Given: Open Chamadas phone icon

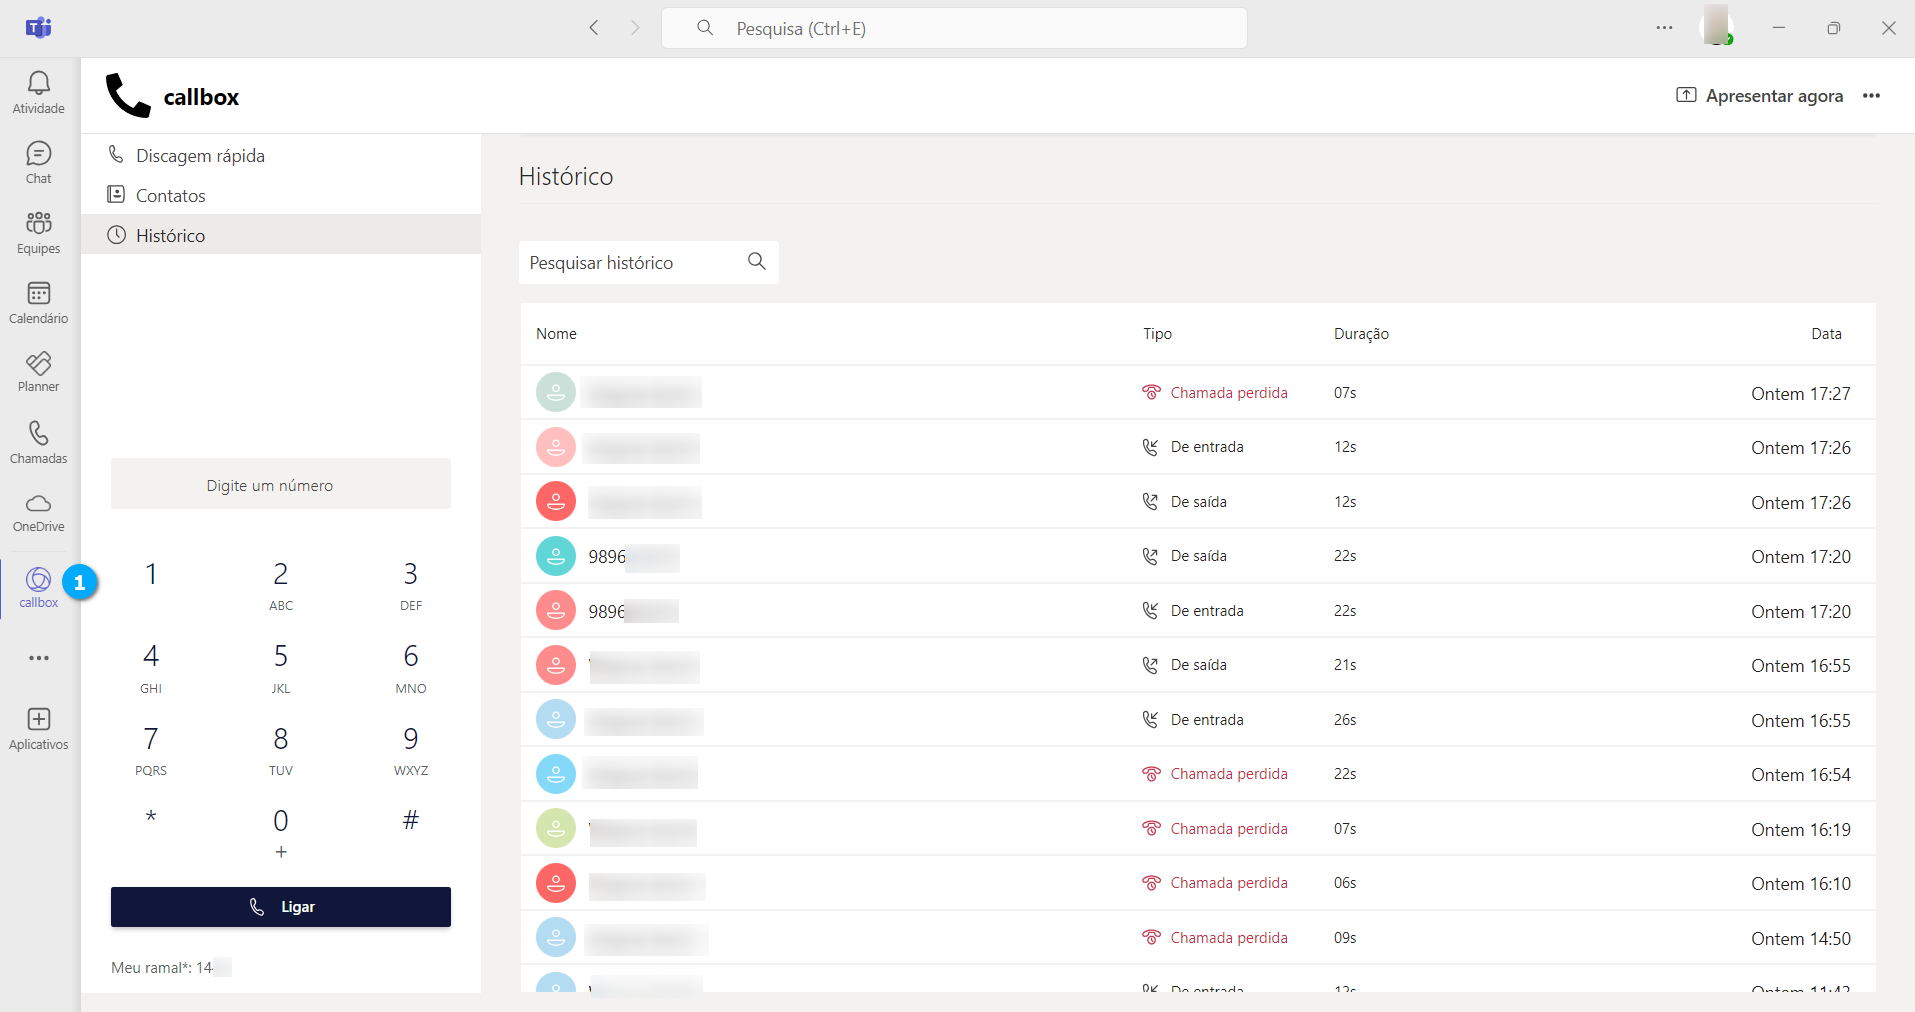Looking at the screenshot, I should click(x=38, y=442).
